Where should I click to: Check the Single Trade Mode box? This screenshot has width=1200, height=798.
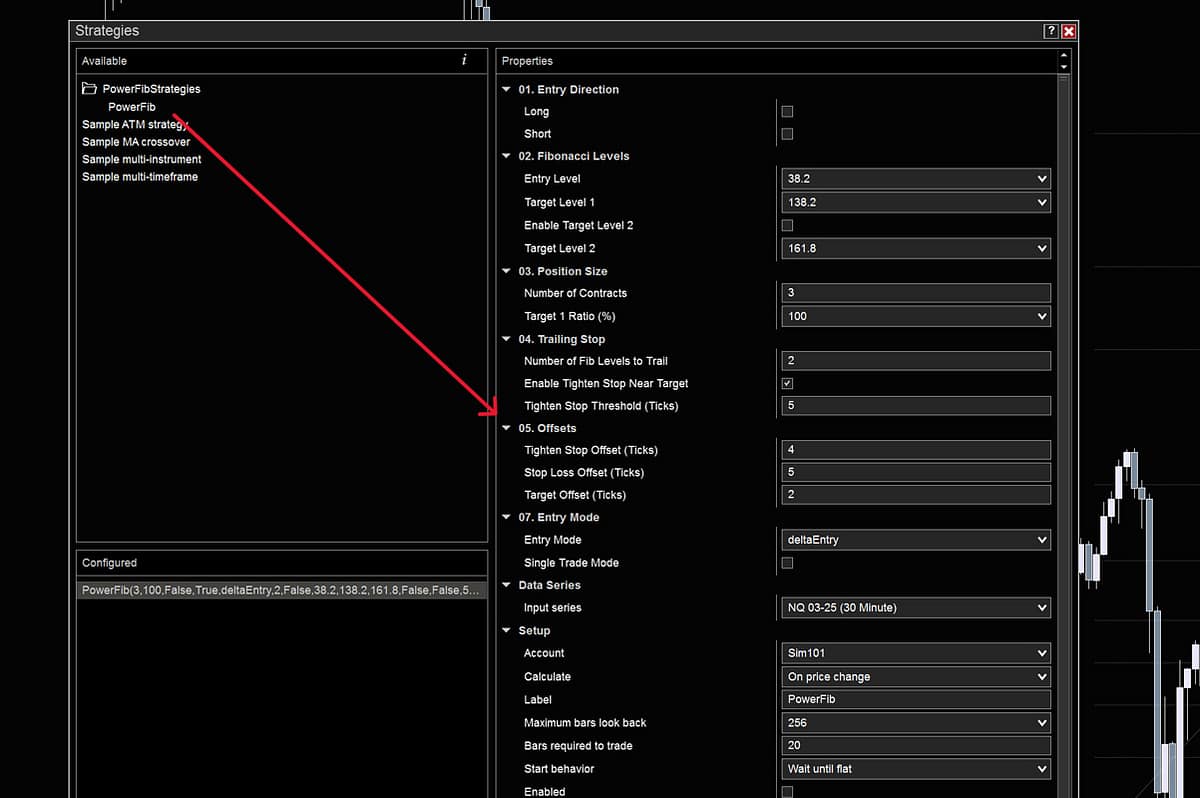pos(787,563)
